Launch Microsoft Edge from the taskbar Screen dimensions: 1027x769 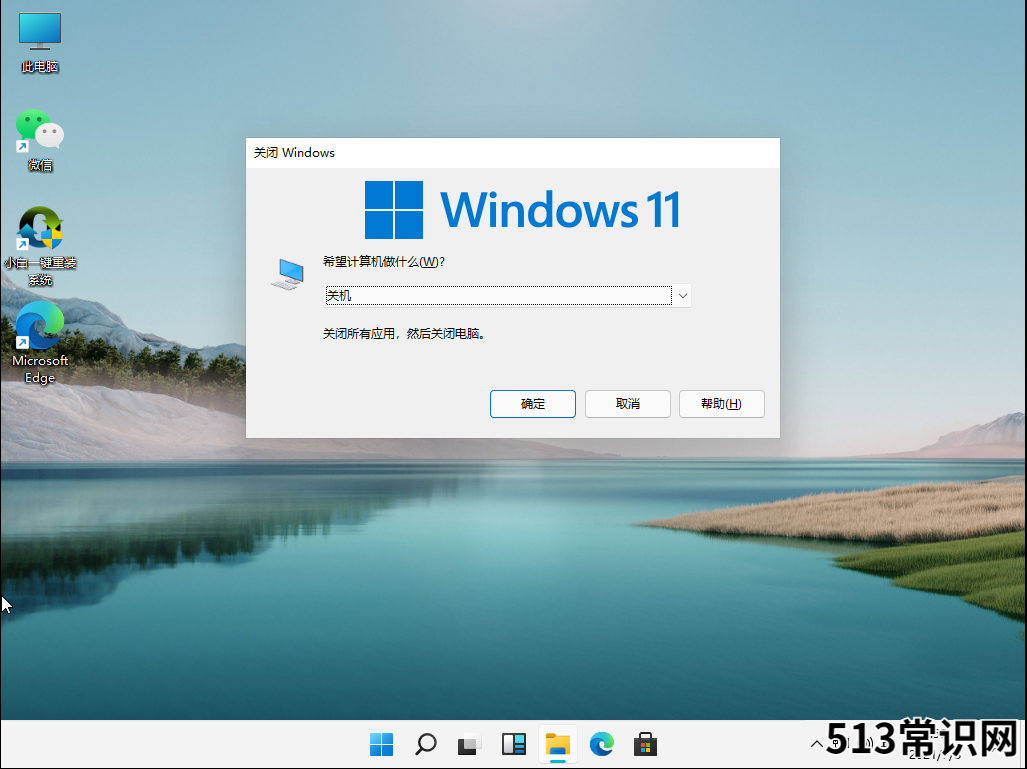coord(601,744)
